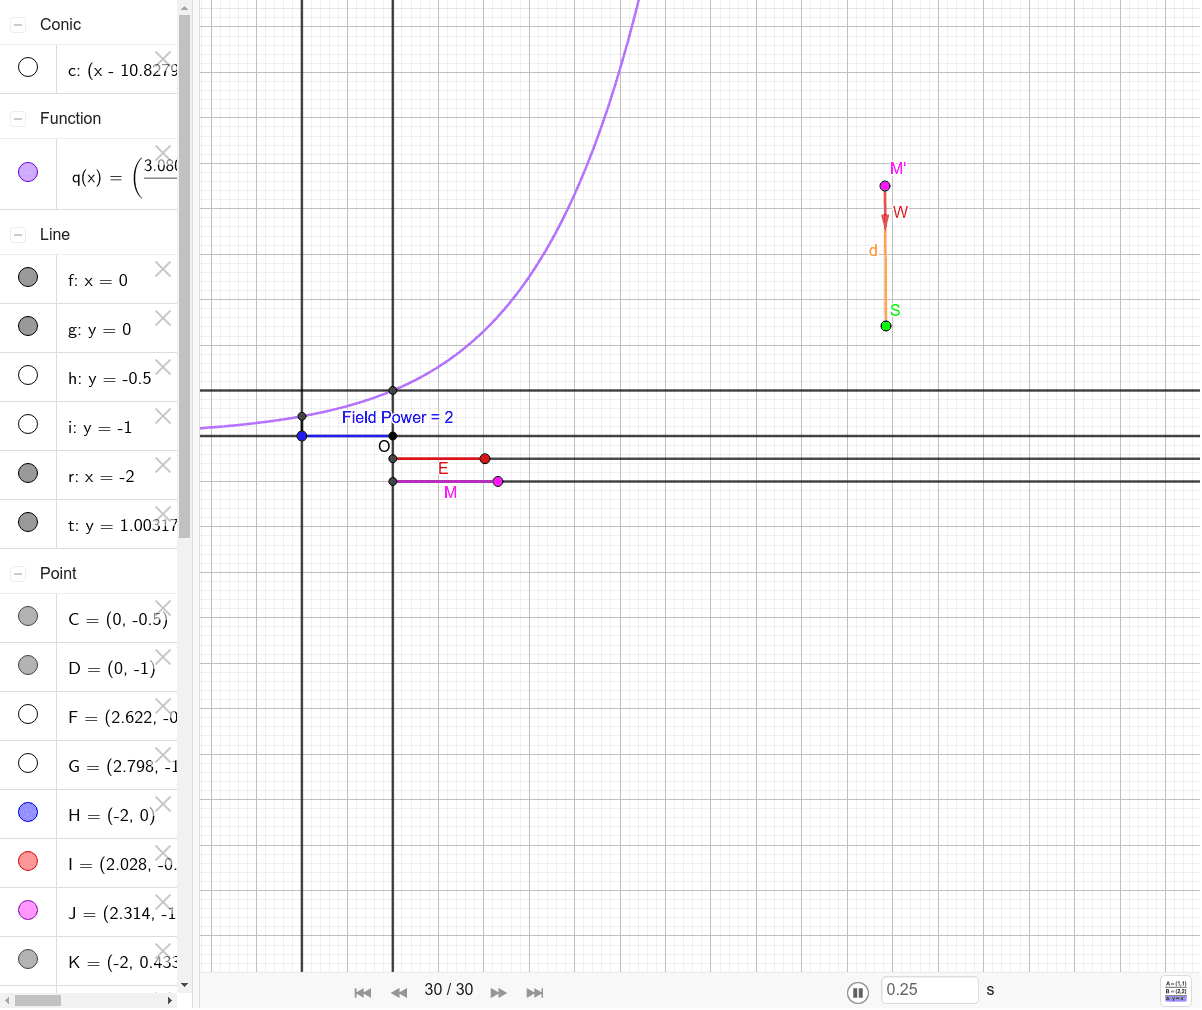Show line h: y = -0.5
Image resolution: width=1202 pixels, height=1010 pixels.
click(x=28, y=375)
